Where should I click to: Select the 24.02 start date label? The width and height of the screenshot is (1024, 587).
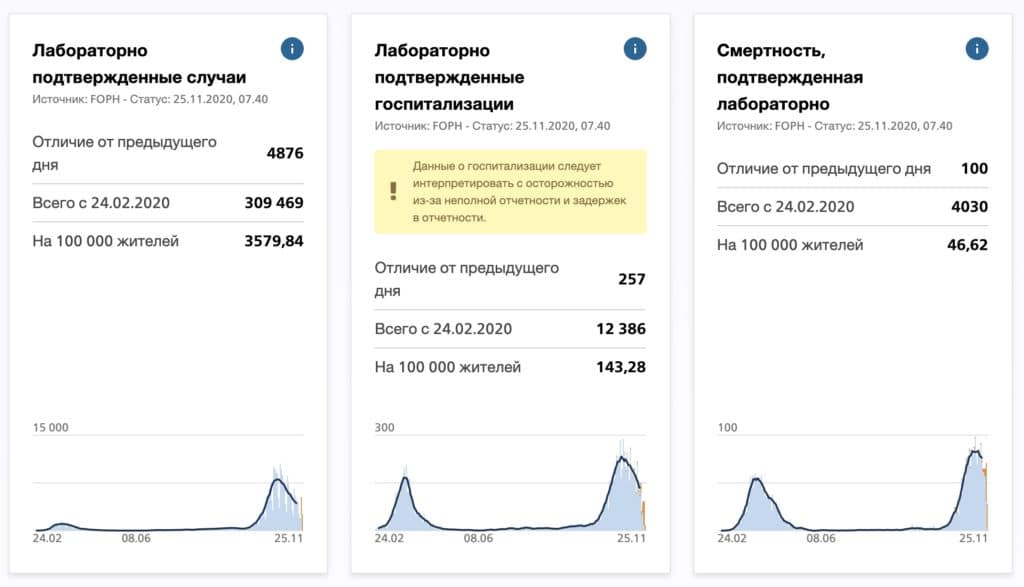coord(47,536)
